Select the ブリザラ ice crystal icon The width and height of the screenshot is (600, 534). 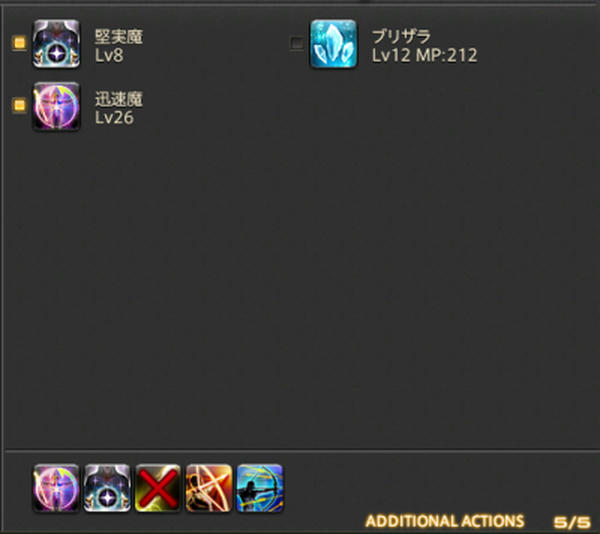click(333, 44)
